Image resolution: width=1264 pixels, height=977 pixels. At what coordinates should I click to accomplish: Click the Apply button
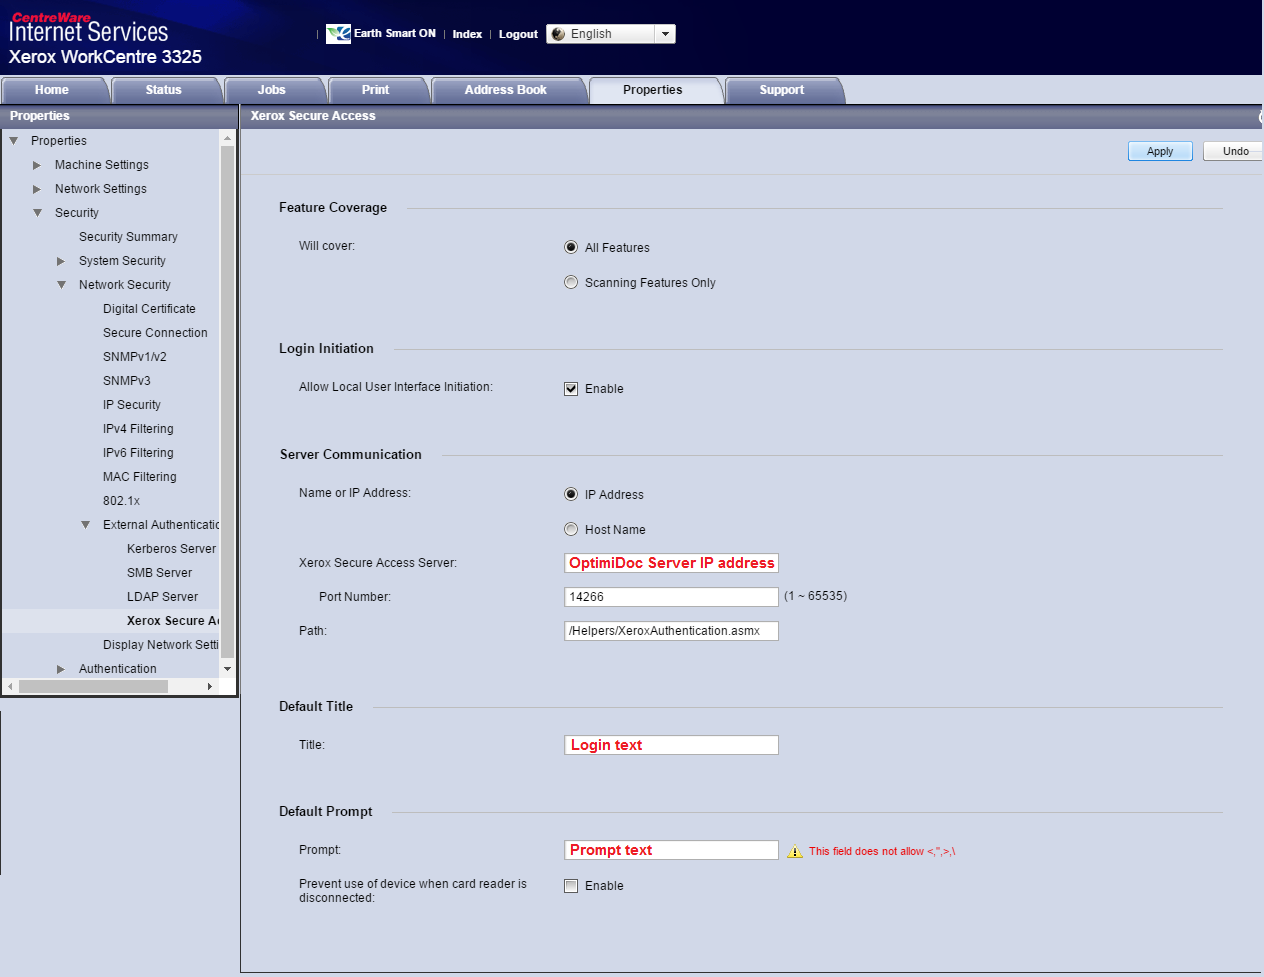tap(1159, 151)
